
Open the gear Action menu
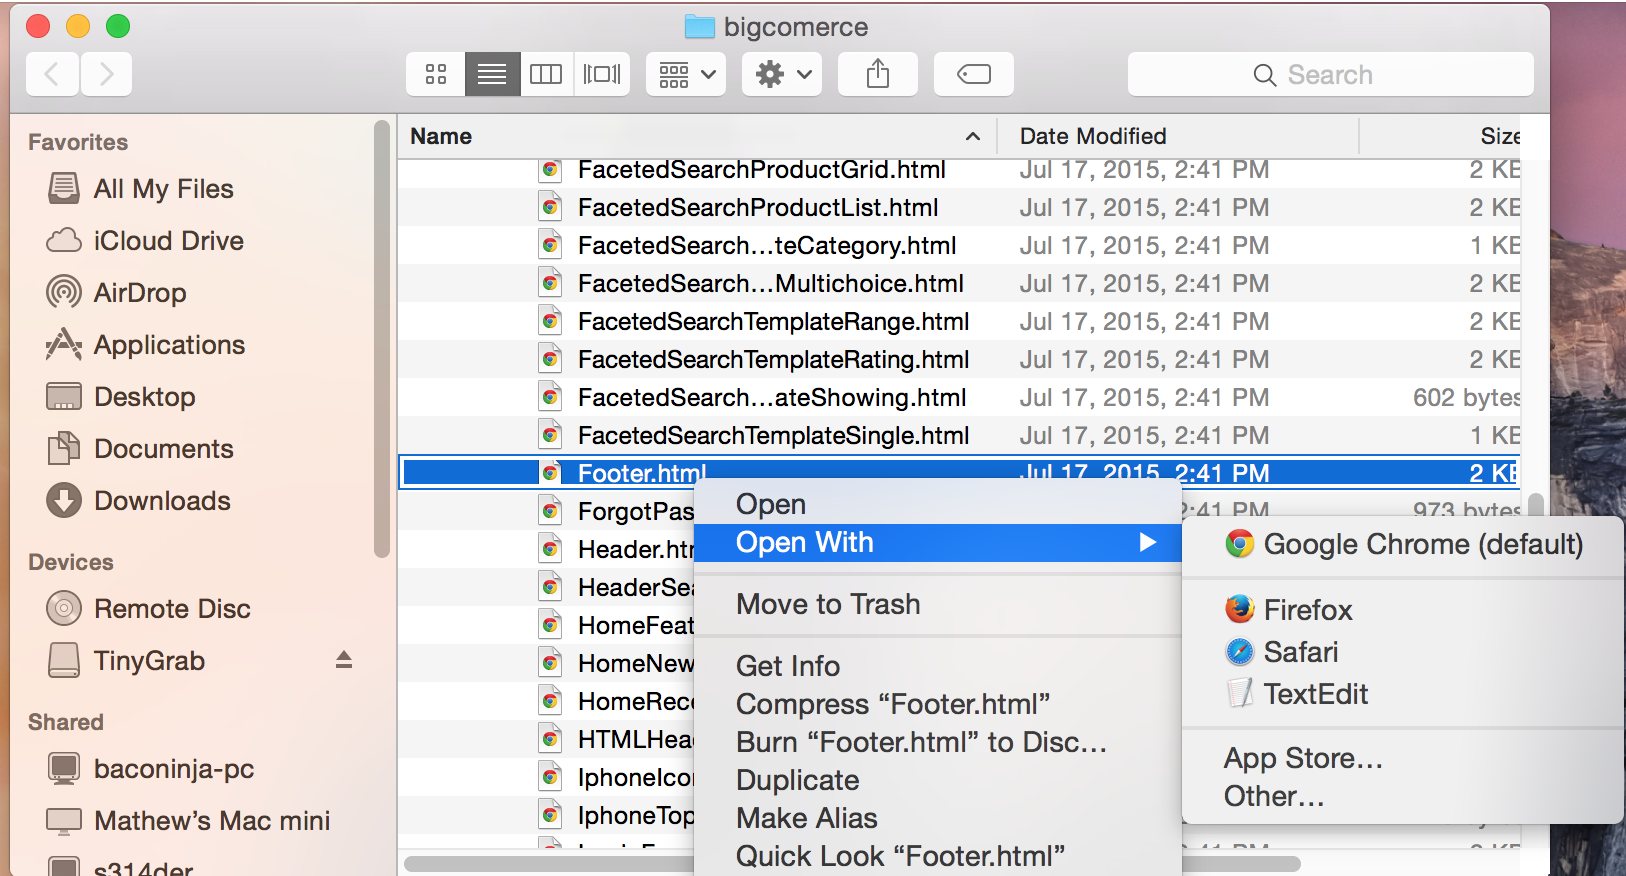coord(782,74)
